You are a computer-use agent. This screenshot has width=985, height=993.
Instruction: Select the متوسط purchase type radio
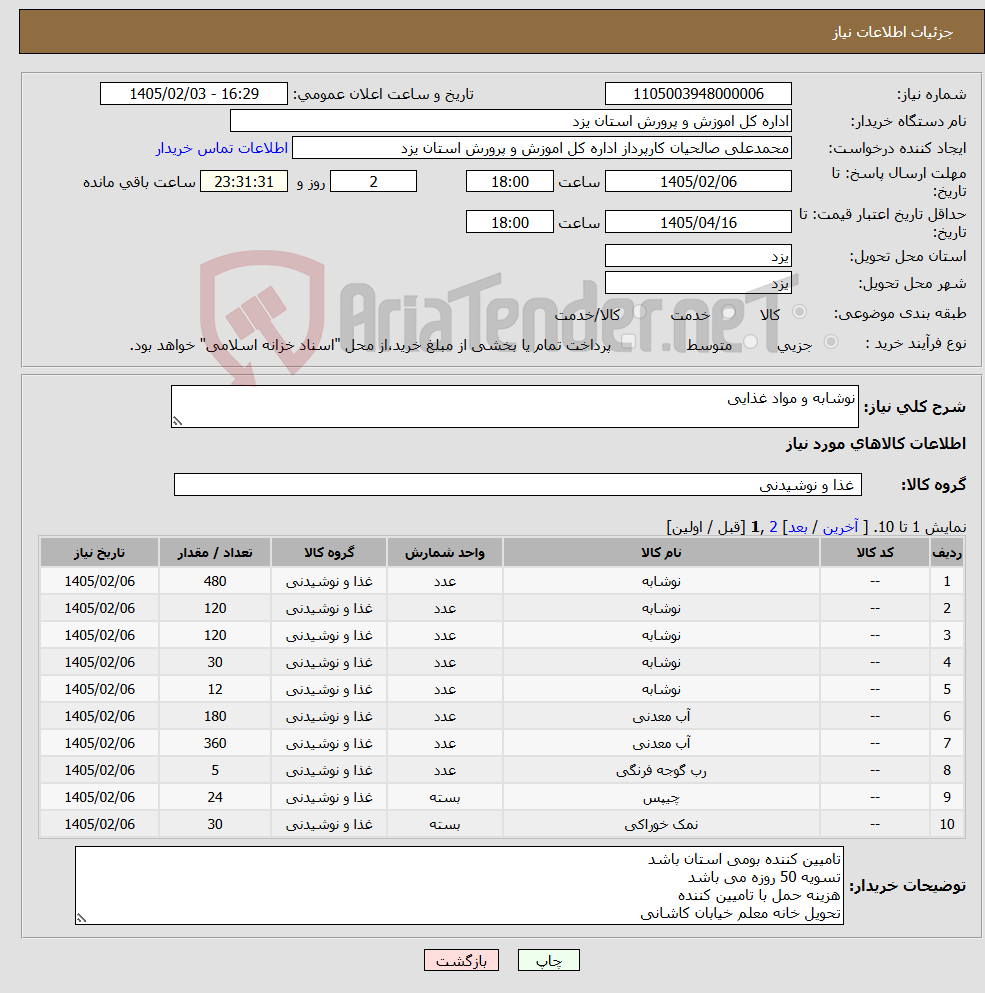pyautogui.click(x=751, y=342)
